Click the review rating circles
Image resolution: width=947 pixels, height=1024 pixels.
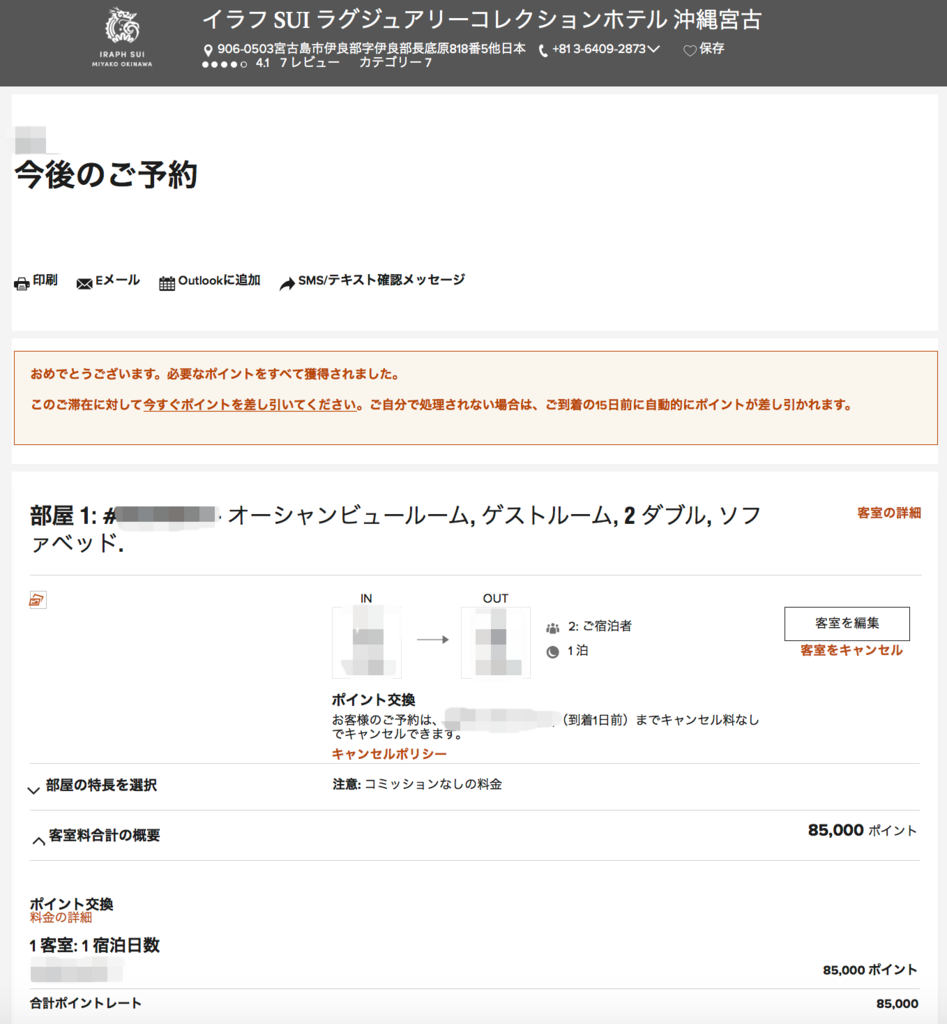(x=225, y=64)
